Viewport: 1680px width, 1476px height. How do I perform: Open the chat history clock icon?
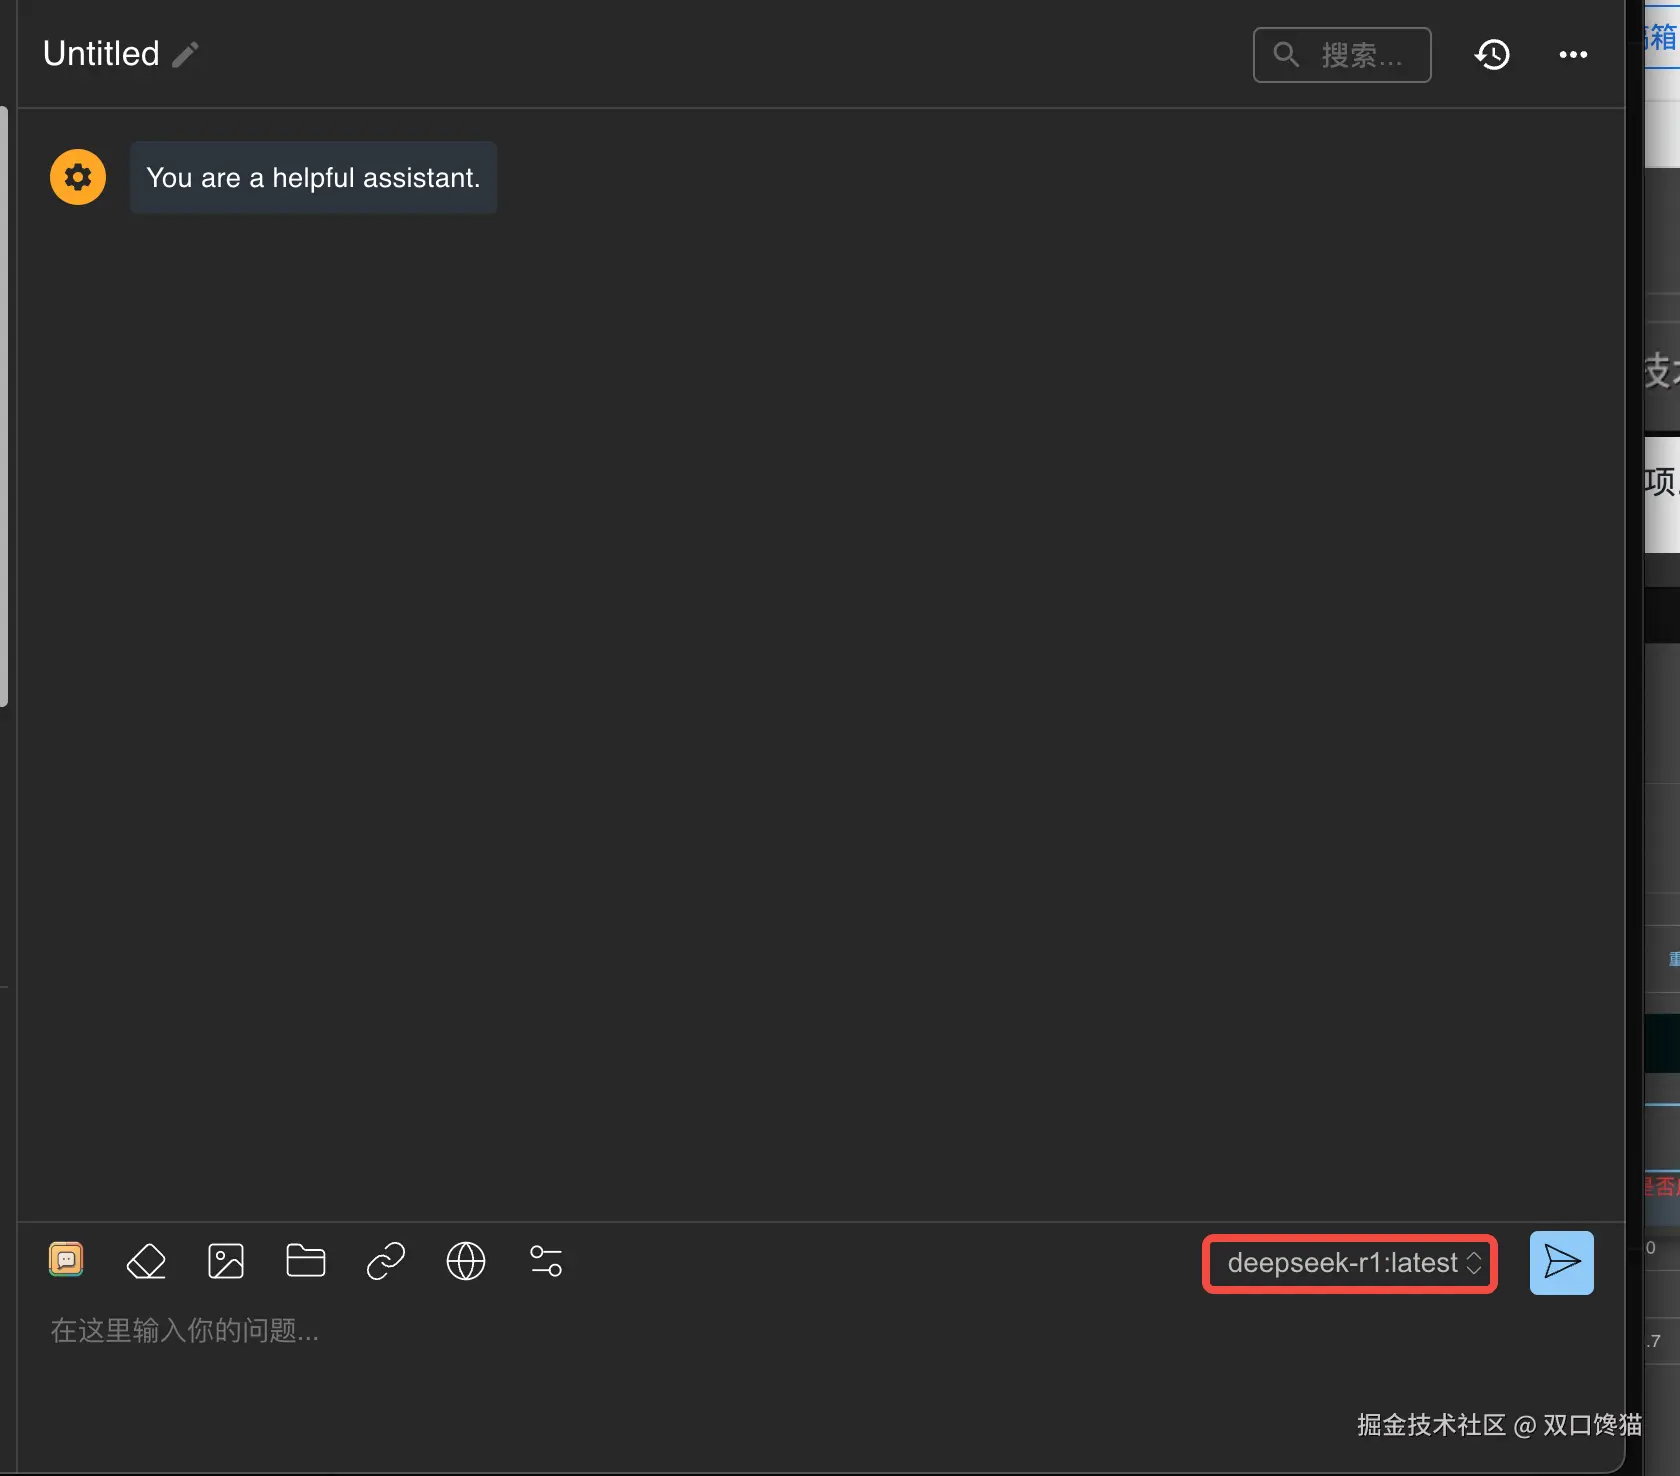pyautogui.click(x=1492, y=54)
